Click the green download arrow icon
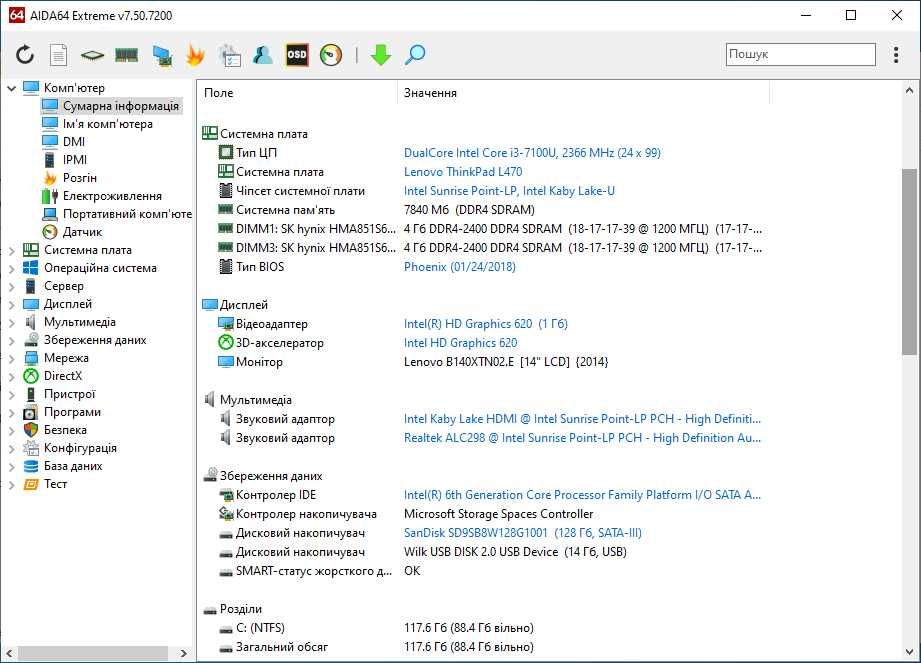The height and width of the screenshot is (663, 921). [x=381, y=55]
